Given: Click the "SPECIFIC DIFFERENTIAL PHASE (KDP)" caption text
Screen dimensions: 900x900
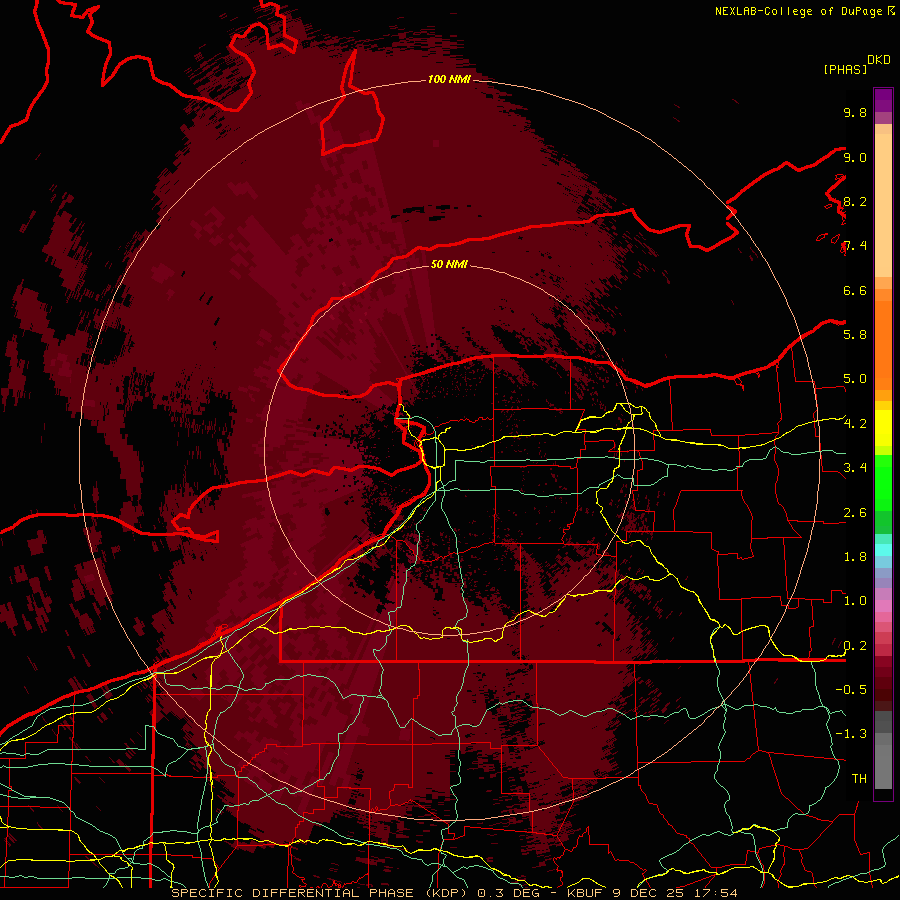Looking at the screenshot, I should pyautogui.click(x=318, y=893).
